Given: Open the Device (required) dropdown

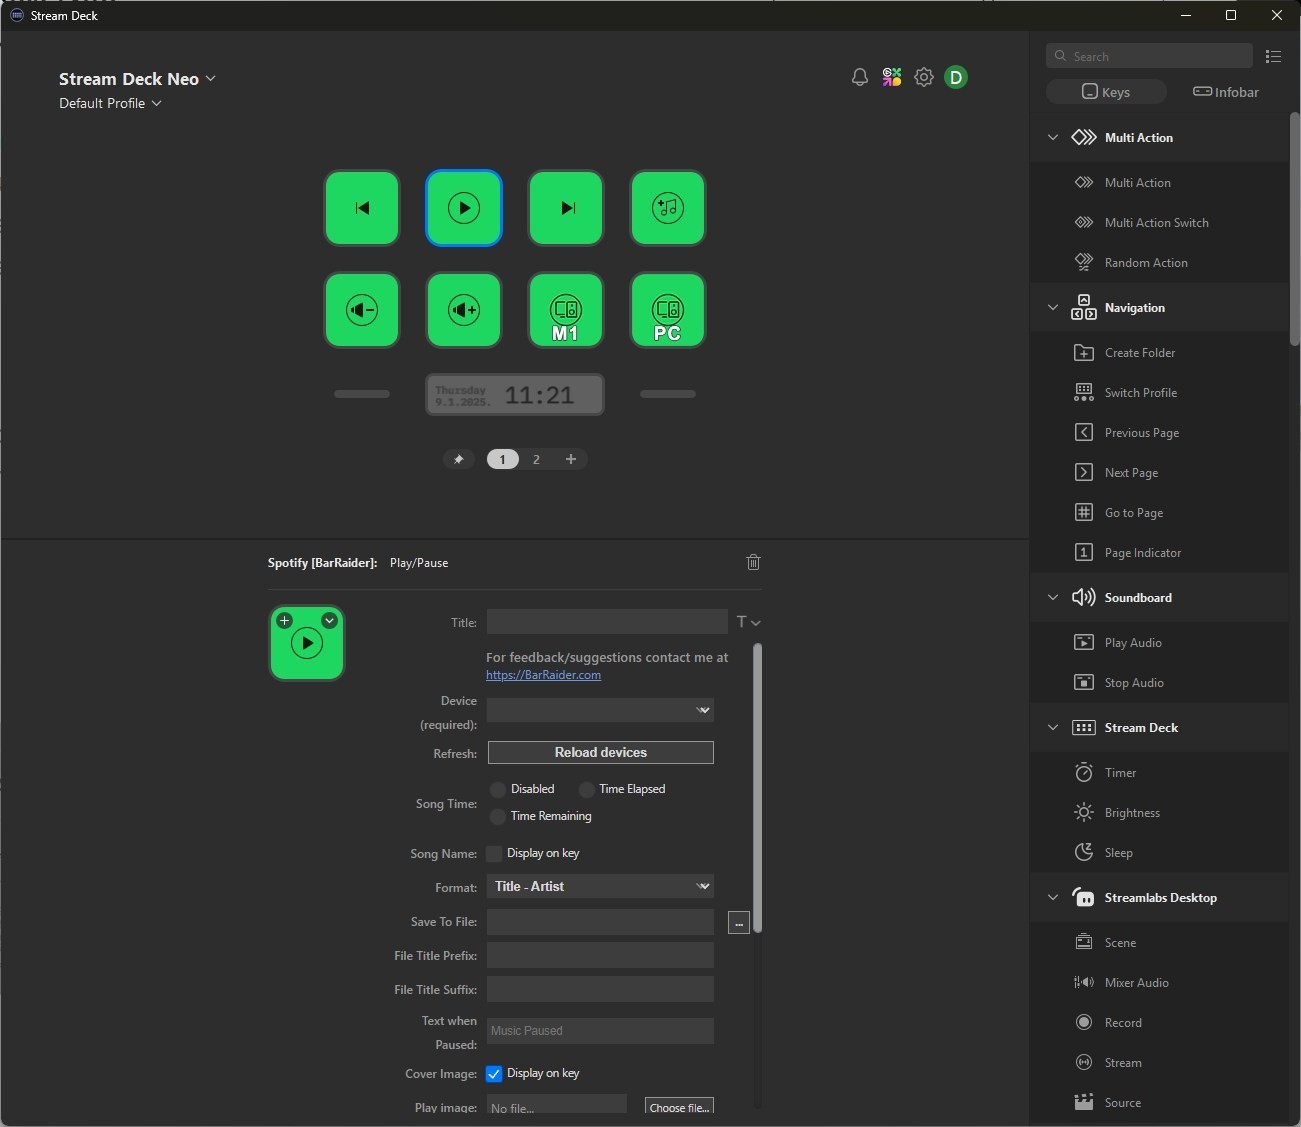Looking at the screenshot, I should (x=600, y=710).
